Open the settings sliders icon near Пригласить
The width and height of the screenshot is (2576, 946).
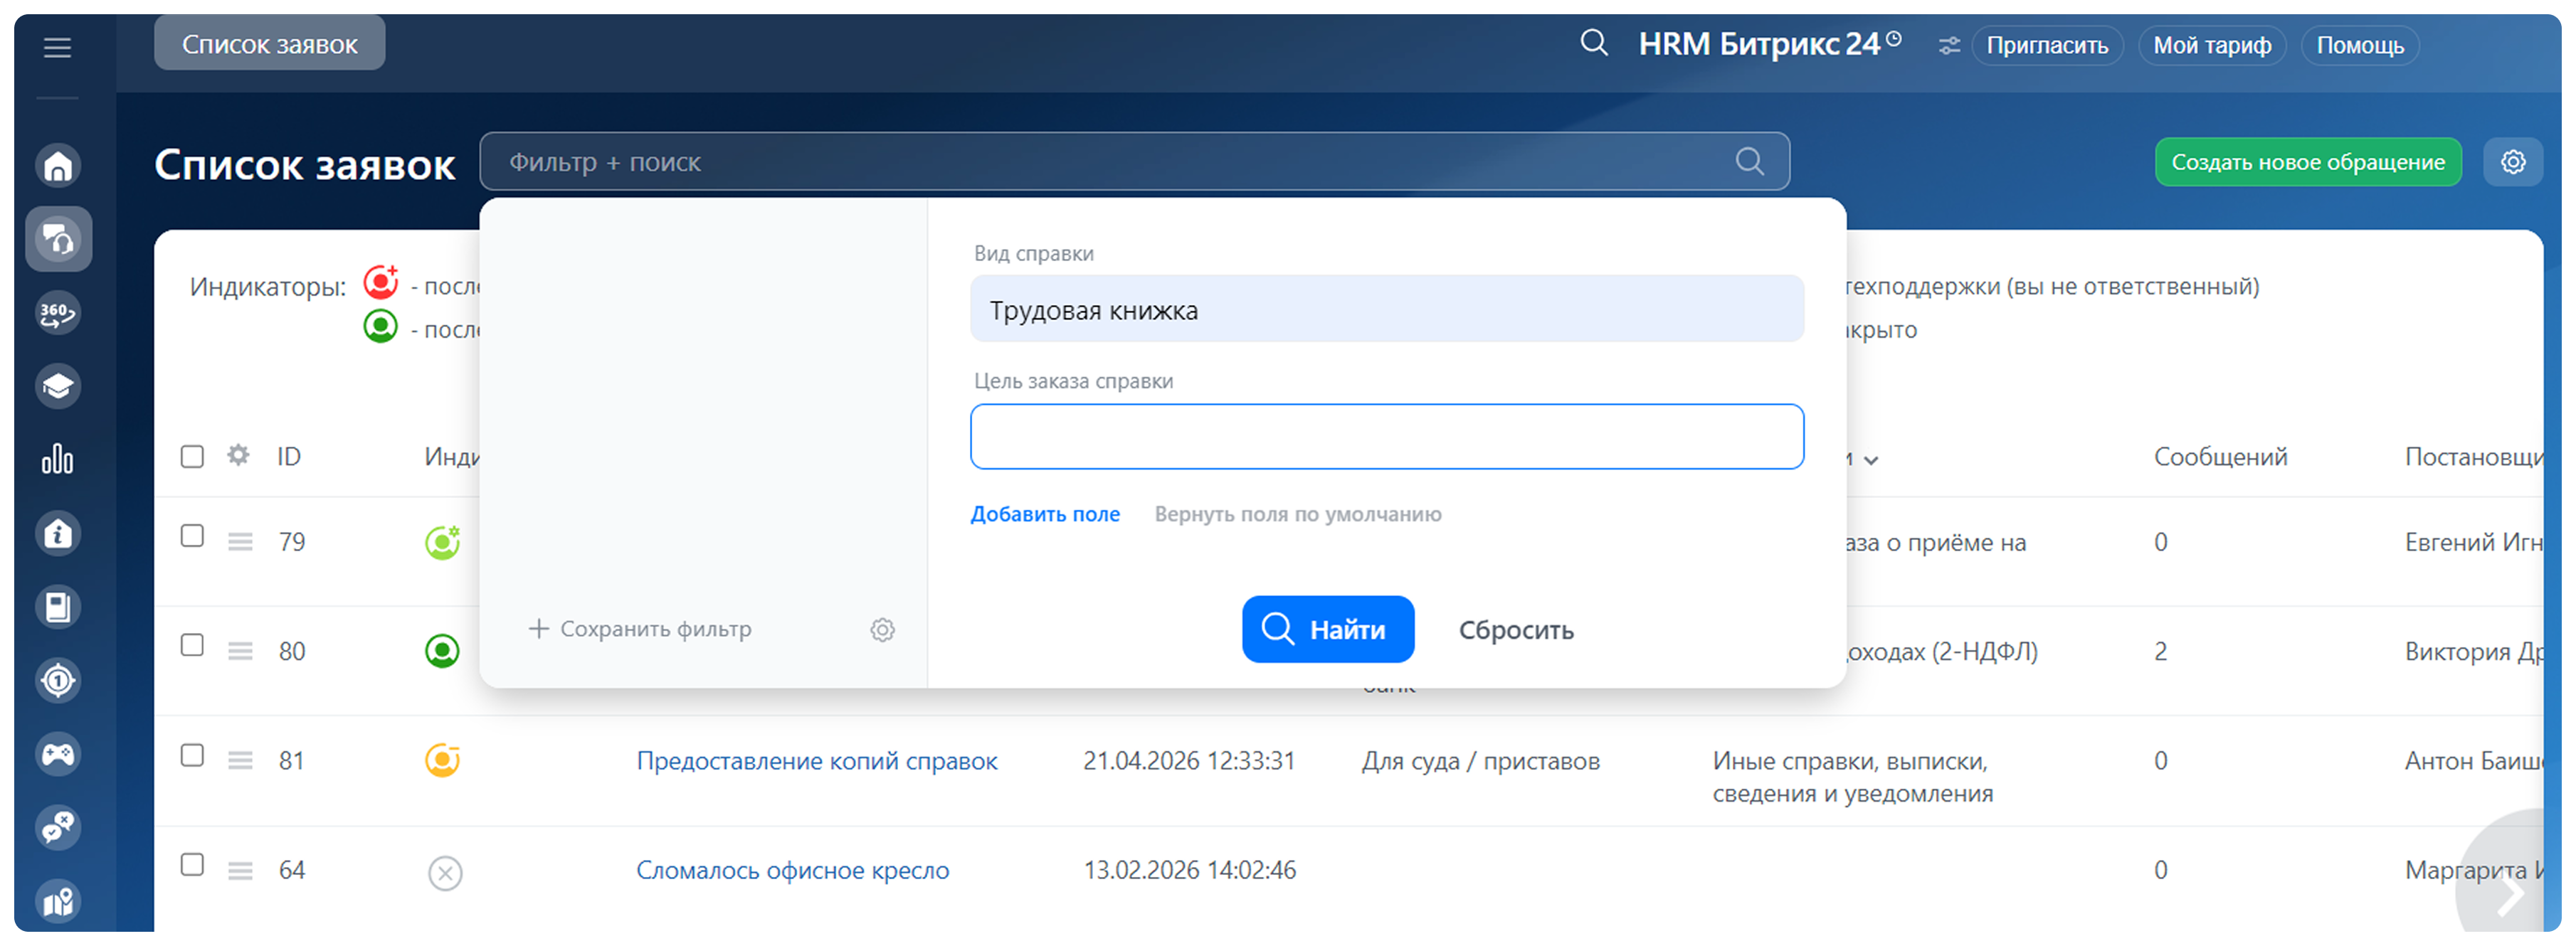1948,45
